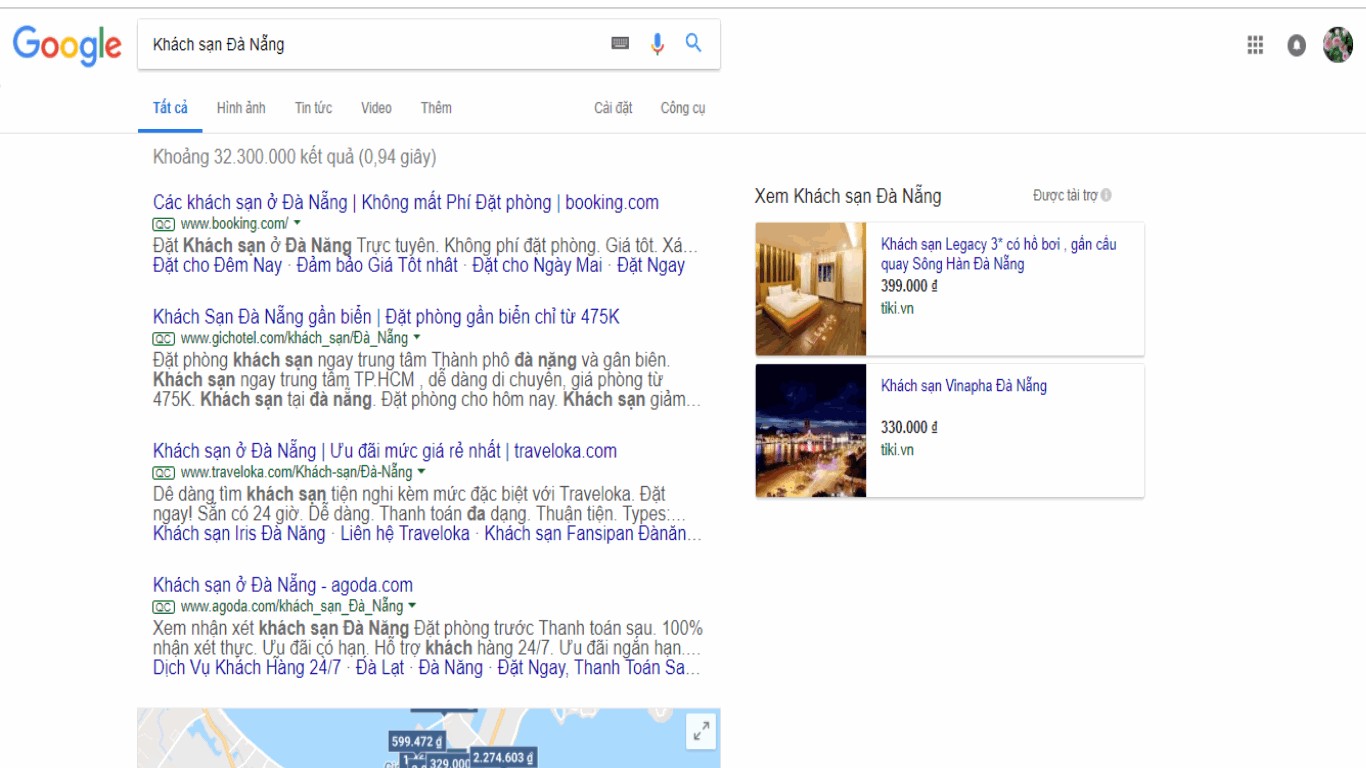Open the Thêm menu
Screen dimensions: 1366x768
coord(436,108)
